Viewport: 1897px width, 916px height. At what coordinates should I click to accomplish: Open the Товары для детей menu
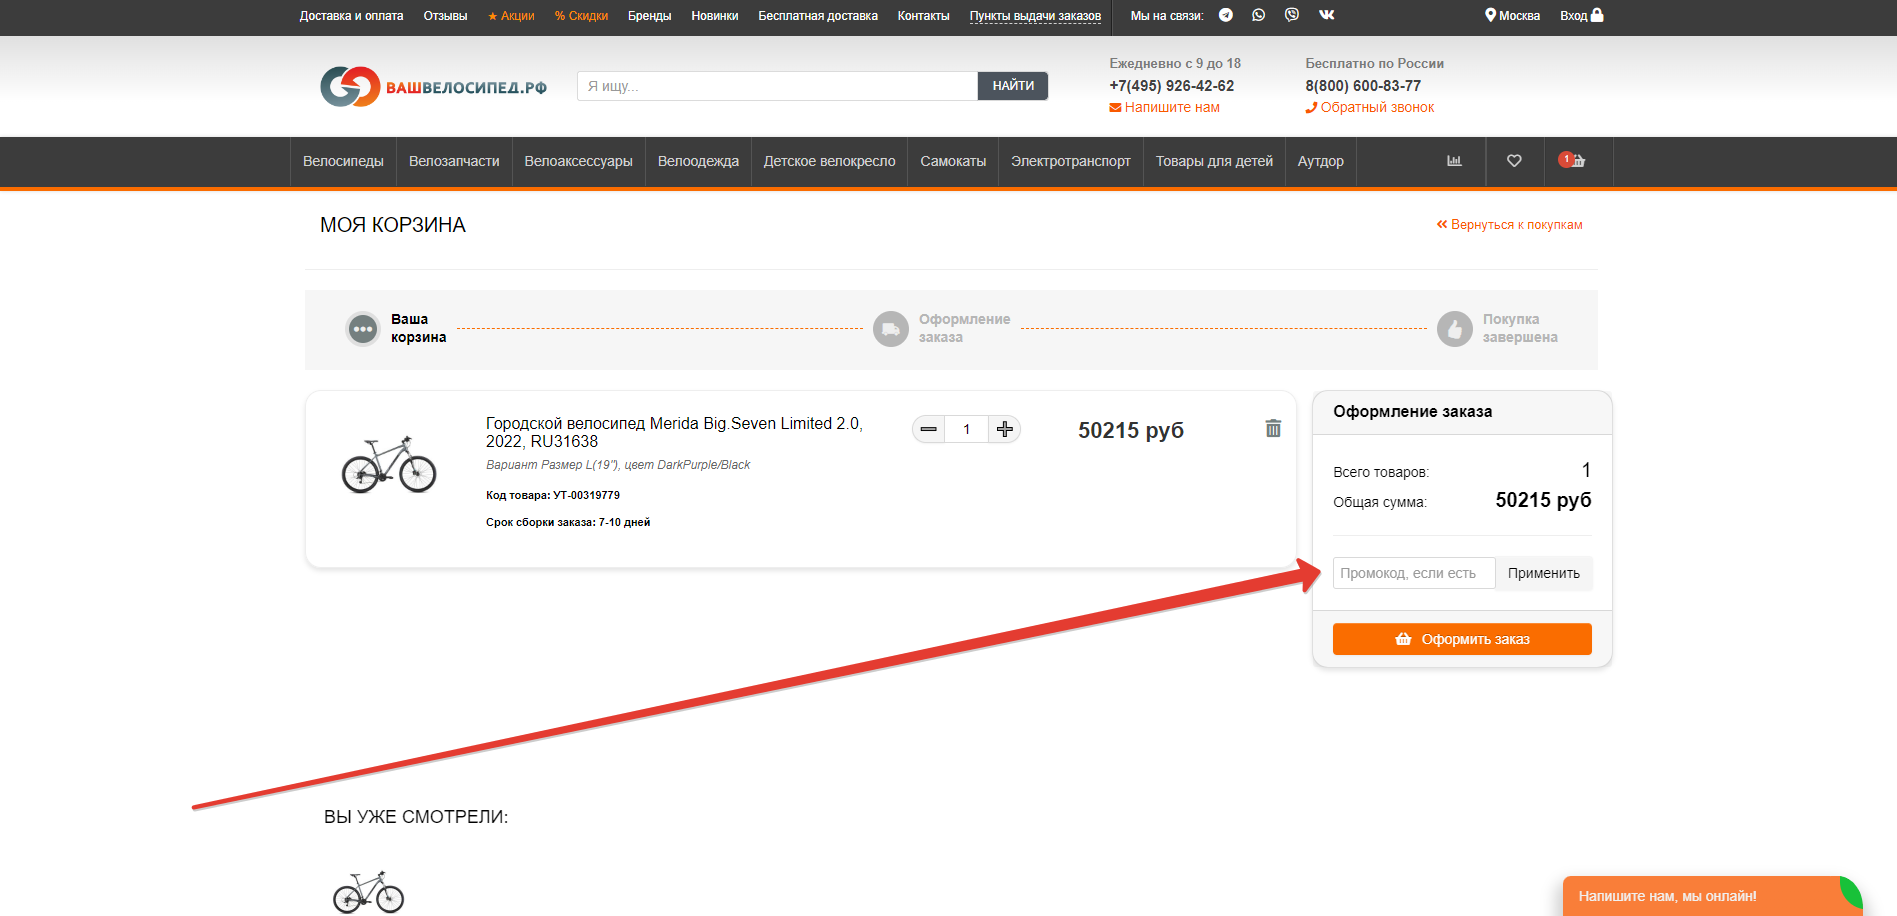point(1214,161)
